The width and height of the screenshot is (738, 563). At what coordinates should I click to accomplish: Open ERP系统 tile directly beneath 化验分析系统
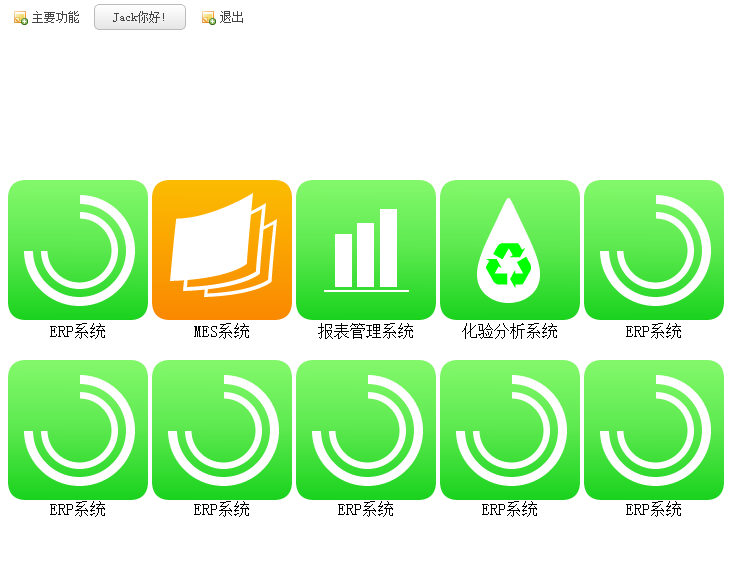coord(510,430)
